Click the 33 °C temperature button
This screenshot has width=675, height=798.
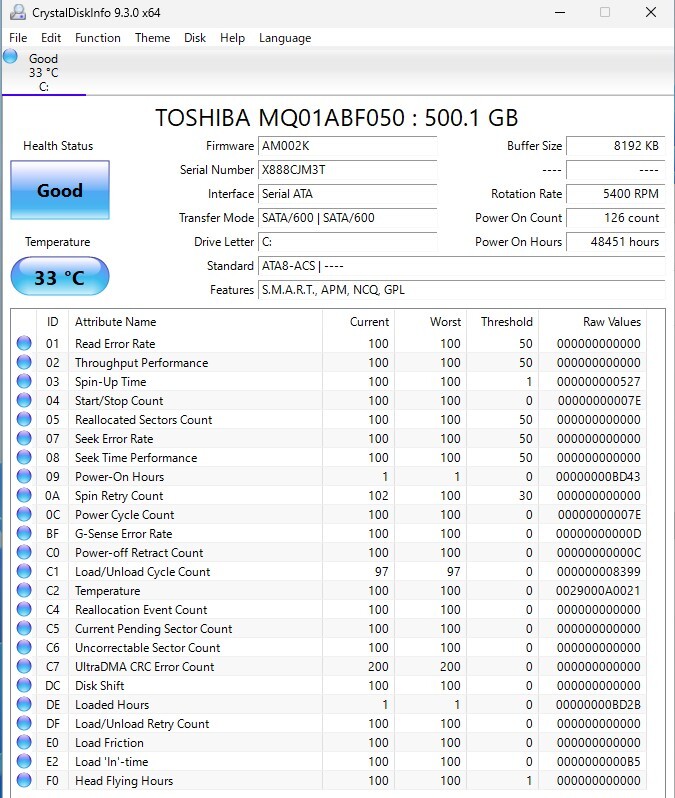click(60, 276)
